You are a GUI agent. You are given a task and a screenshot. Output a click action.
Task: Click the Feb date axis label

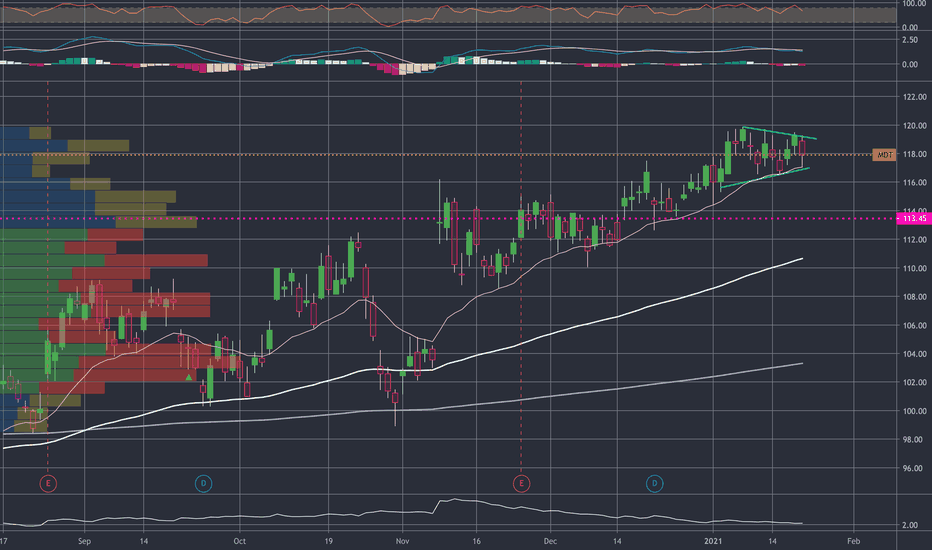click(x=853, y=541)
